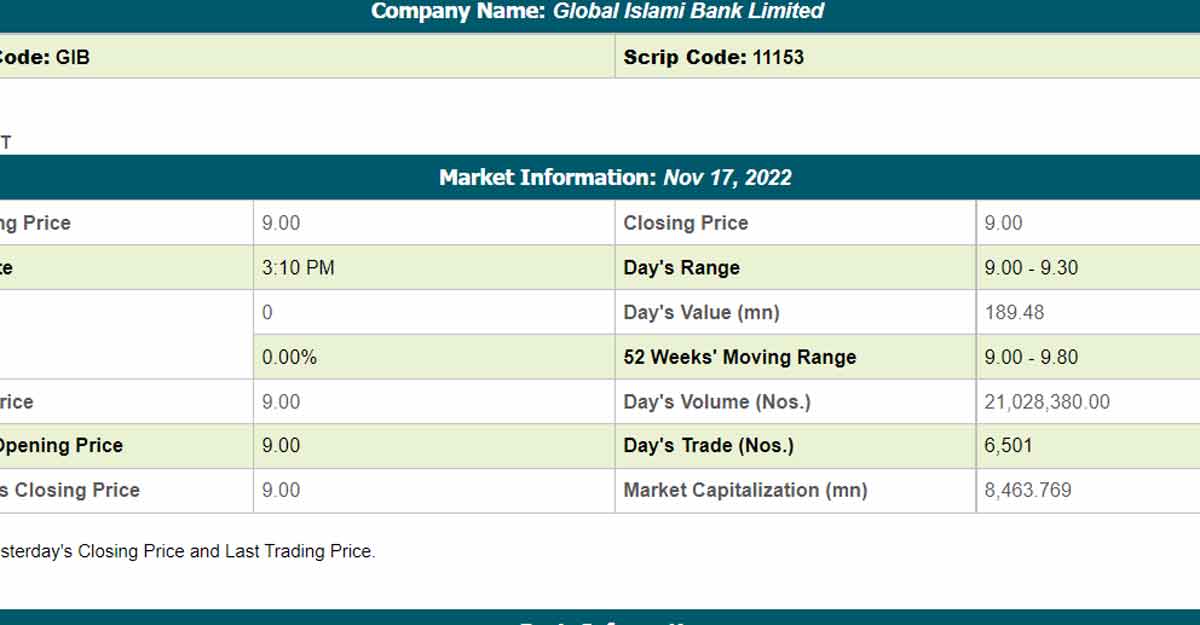The width and height of the screenshot is (1200, 625).
Task: Click the Day's Trade (Nos.) label
Action: tap(708, 446)
